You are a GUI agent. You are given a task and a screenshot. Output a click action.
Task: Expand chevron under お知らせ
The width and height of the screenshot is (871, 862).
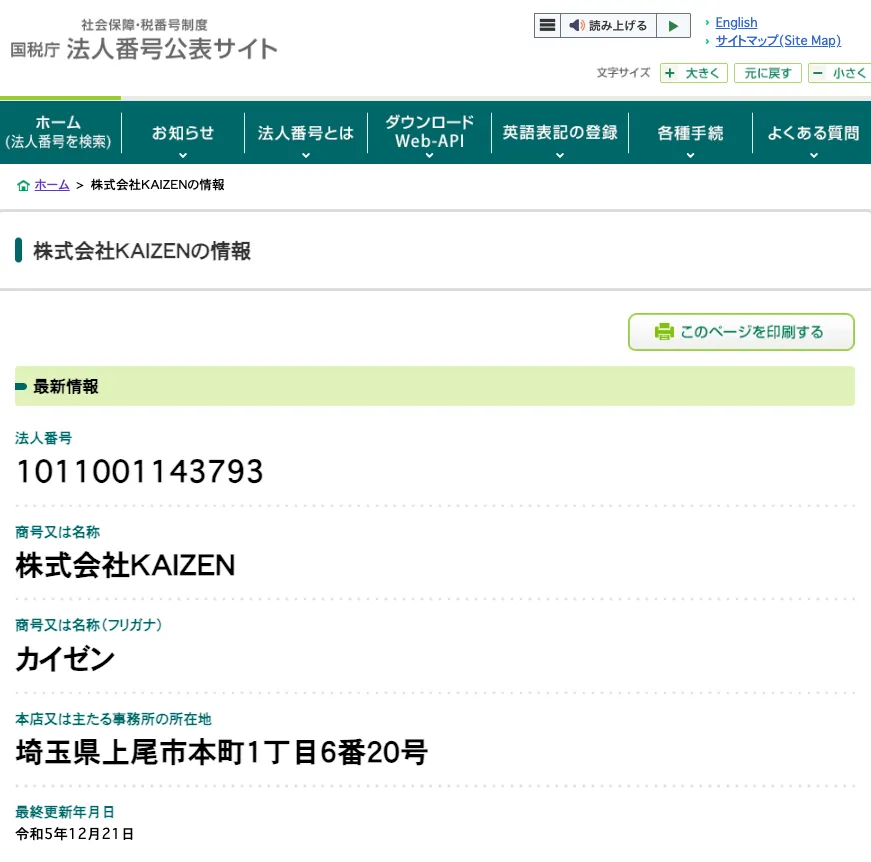(183, 156)
